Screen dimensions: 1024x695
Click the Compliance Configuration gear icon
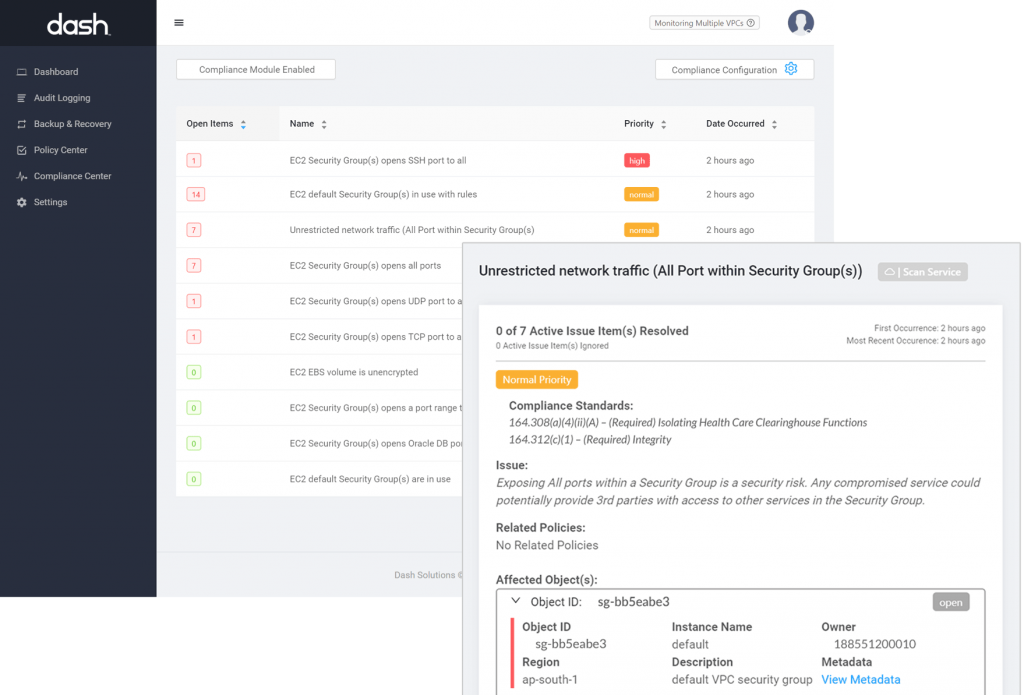[791, 69]
